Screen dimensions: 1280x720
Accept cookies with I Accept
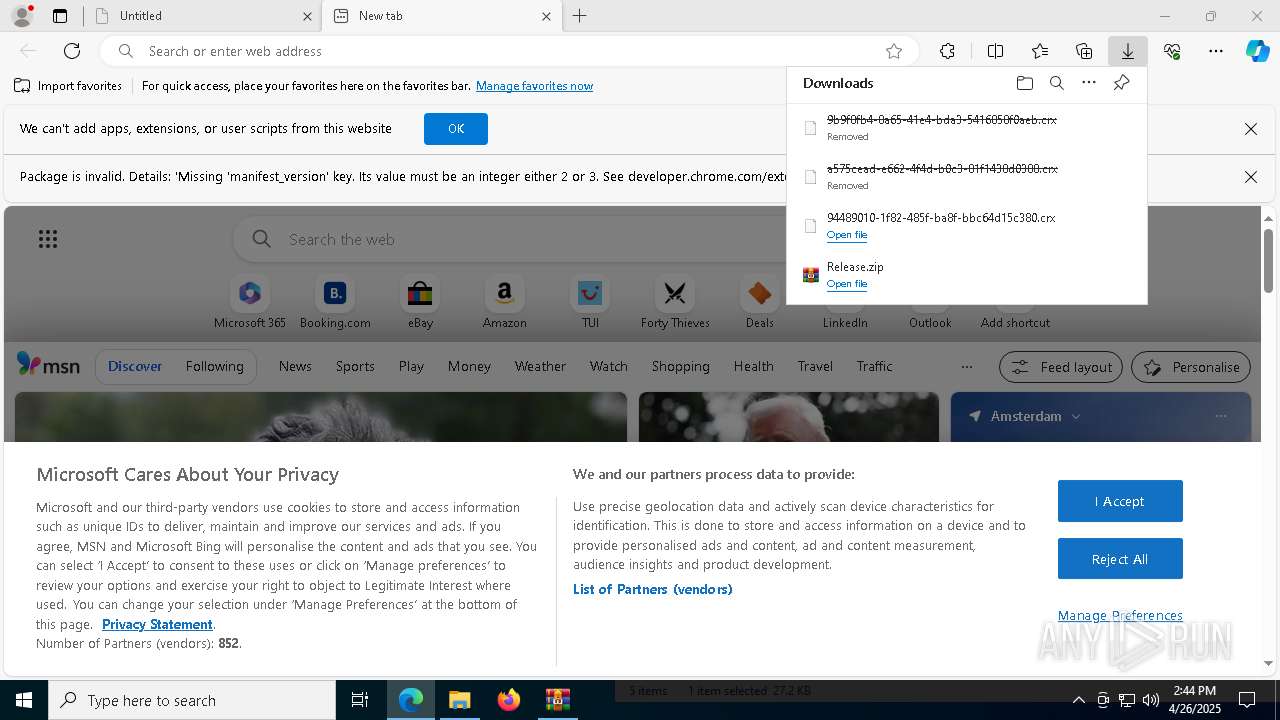click(x=1120, y=501)
